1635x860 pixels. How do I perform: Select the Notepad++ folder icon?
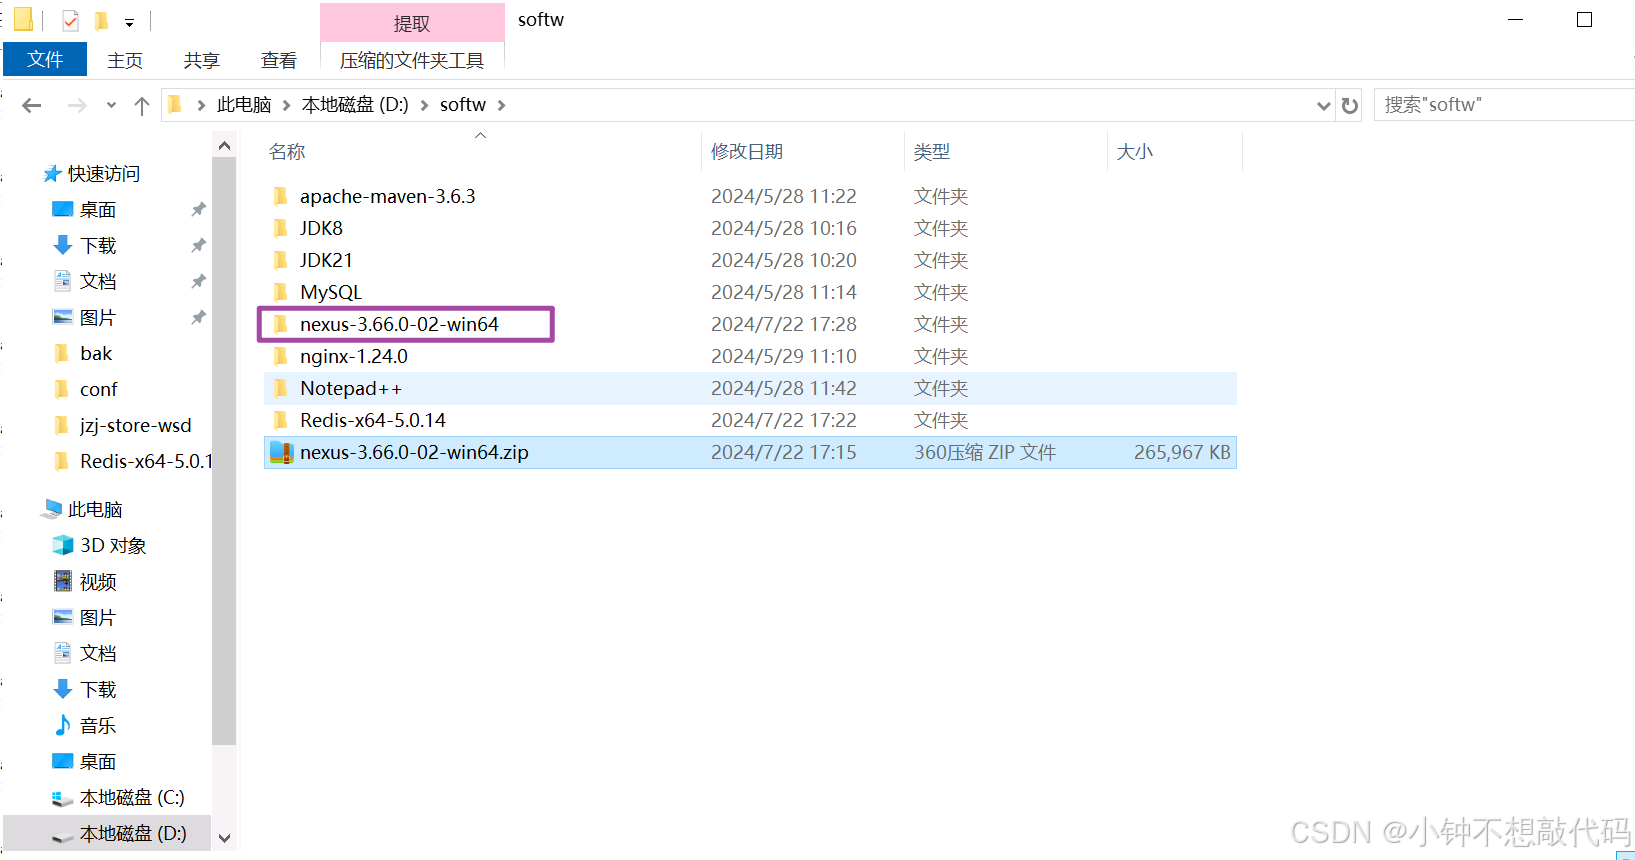[x=281, y=388]
